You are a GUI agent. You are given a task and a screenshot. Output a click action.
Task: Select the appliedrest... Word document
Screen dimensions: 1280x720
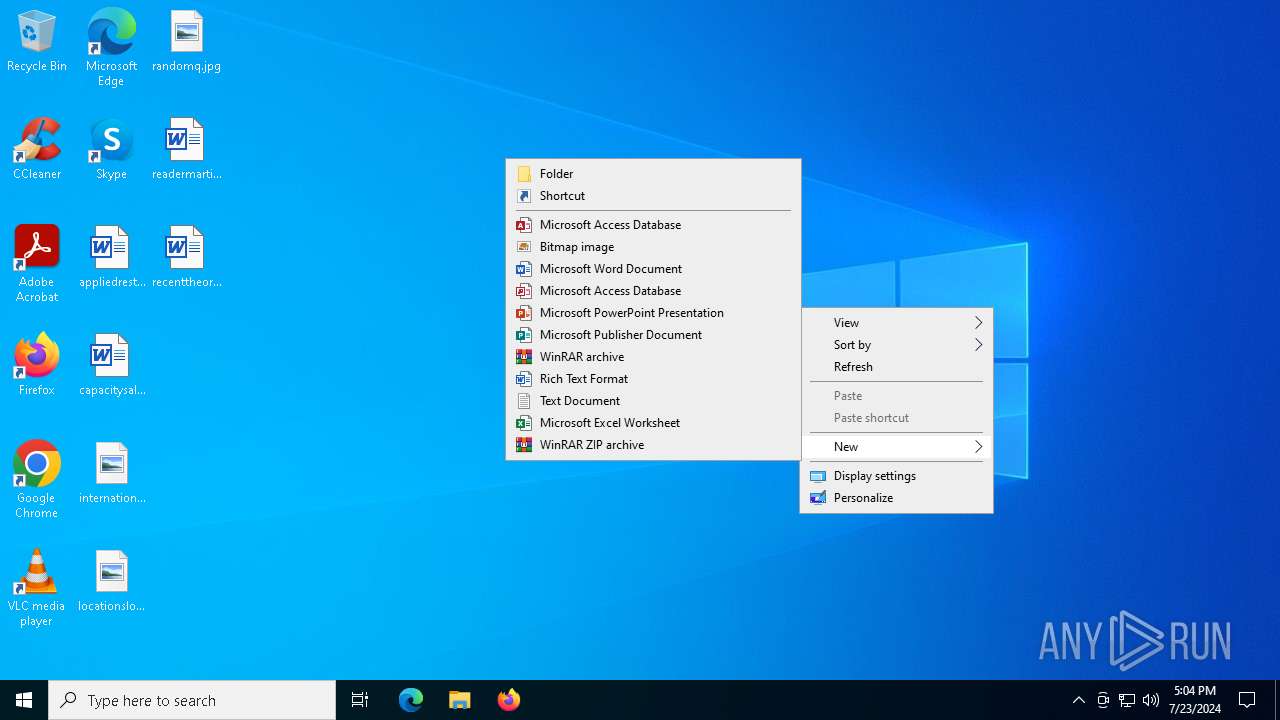click(x=112, y=258)
